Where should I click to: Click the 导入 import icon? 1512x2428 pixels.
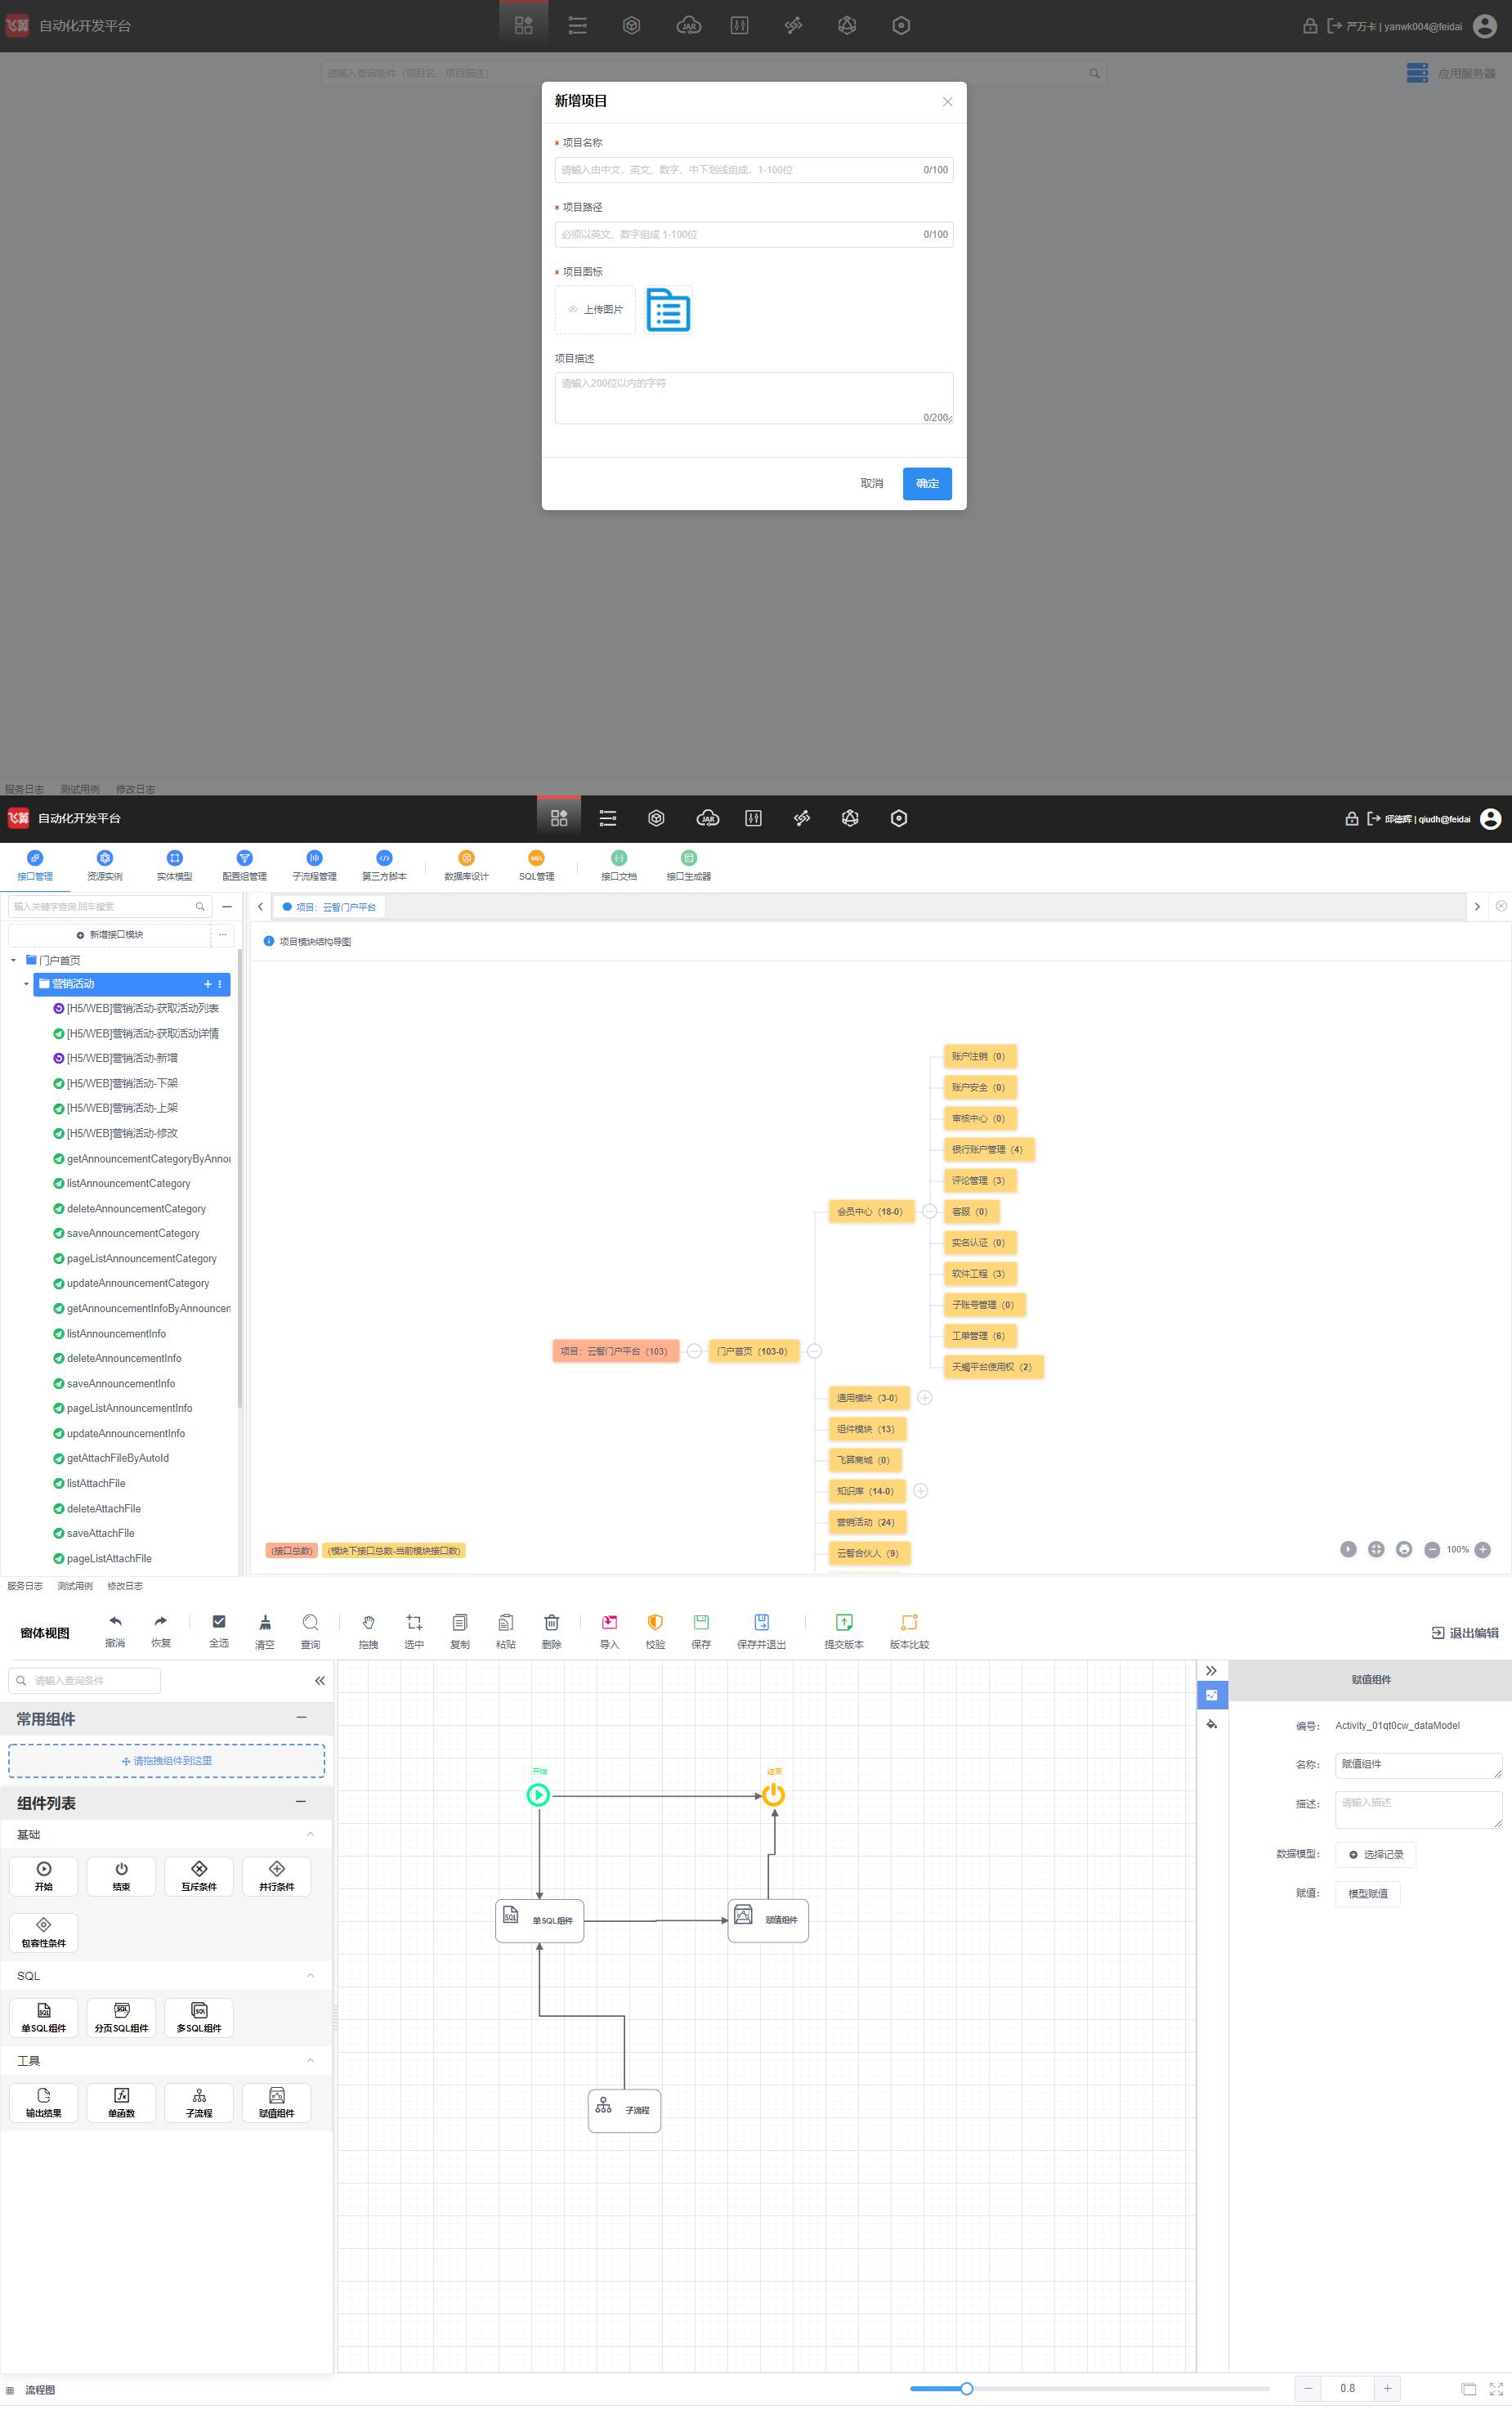(x=609, y=1622)
